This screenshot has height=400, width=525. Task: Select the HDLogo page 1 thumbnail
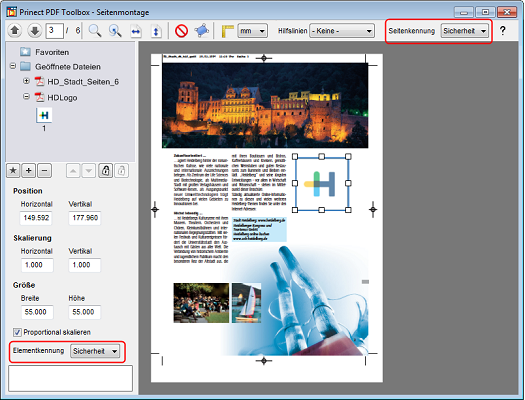pos(44,115)
